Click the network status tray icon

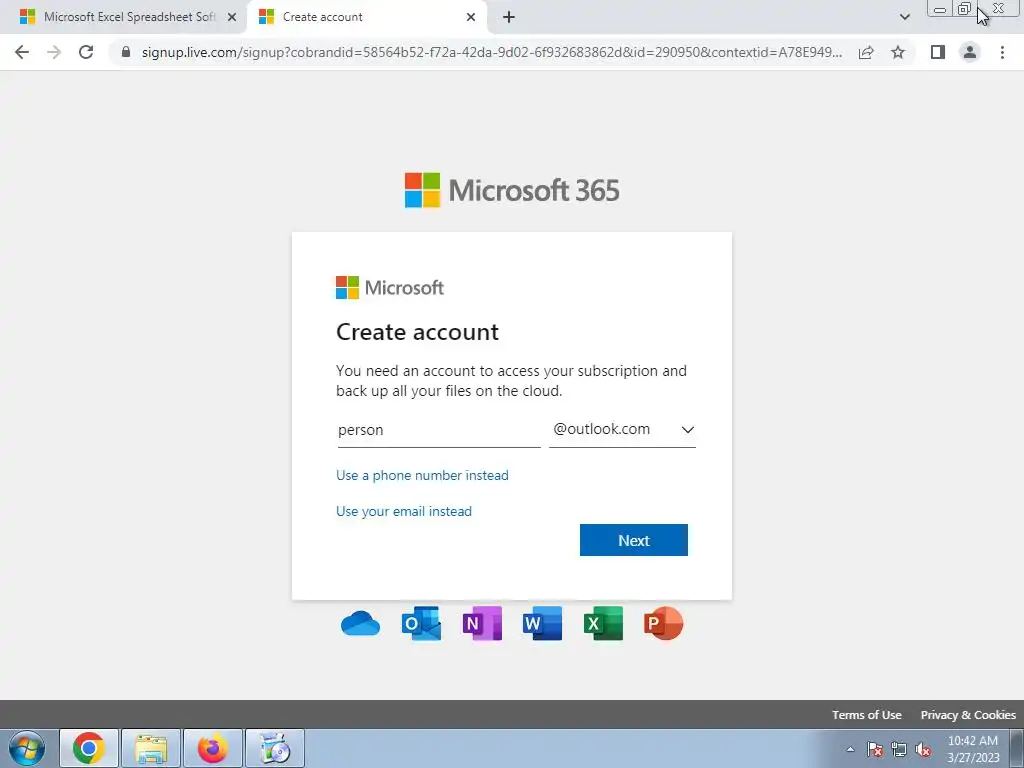pyautogui.click(x=899, y=749)
